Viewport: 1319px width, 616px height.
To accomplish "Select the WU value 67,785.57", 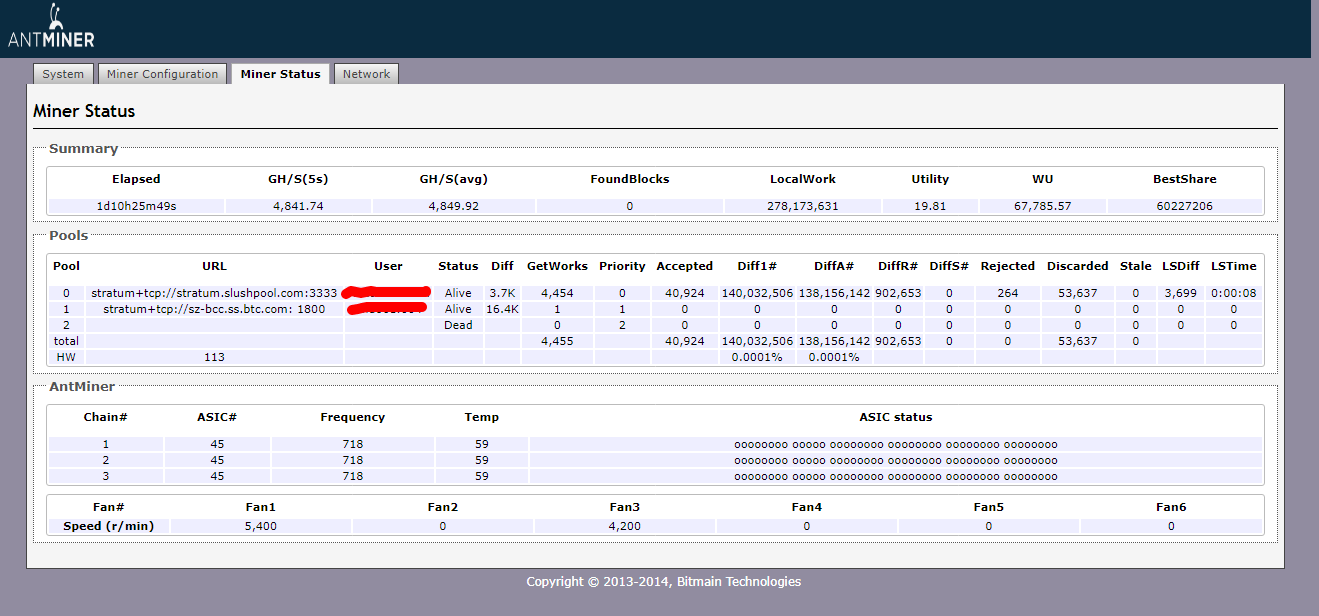I will (1042, 206).
